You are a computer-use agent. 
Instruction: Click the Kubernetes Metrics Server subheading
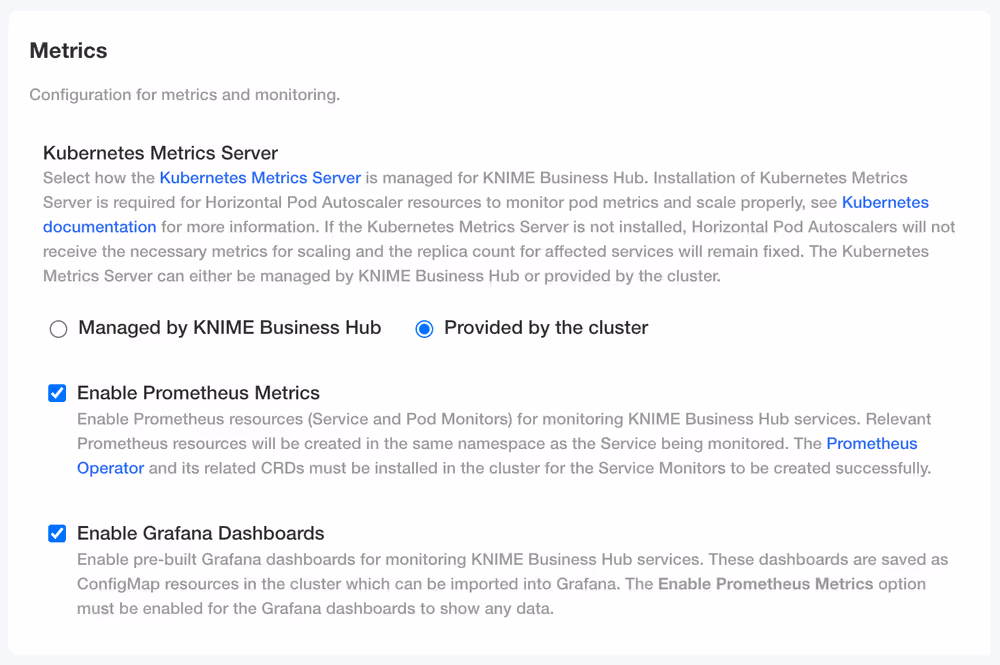160,153
